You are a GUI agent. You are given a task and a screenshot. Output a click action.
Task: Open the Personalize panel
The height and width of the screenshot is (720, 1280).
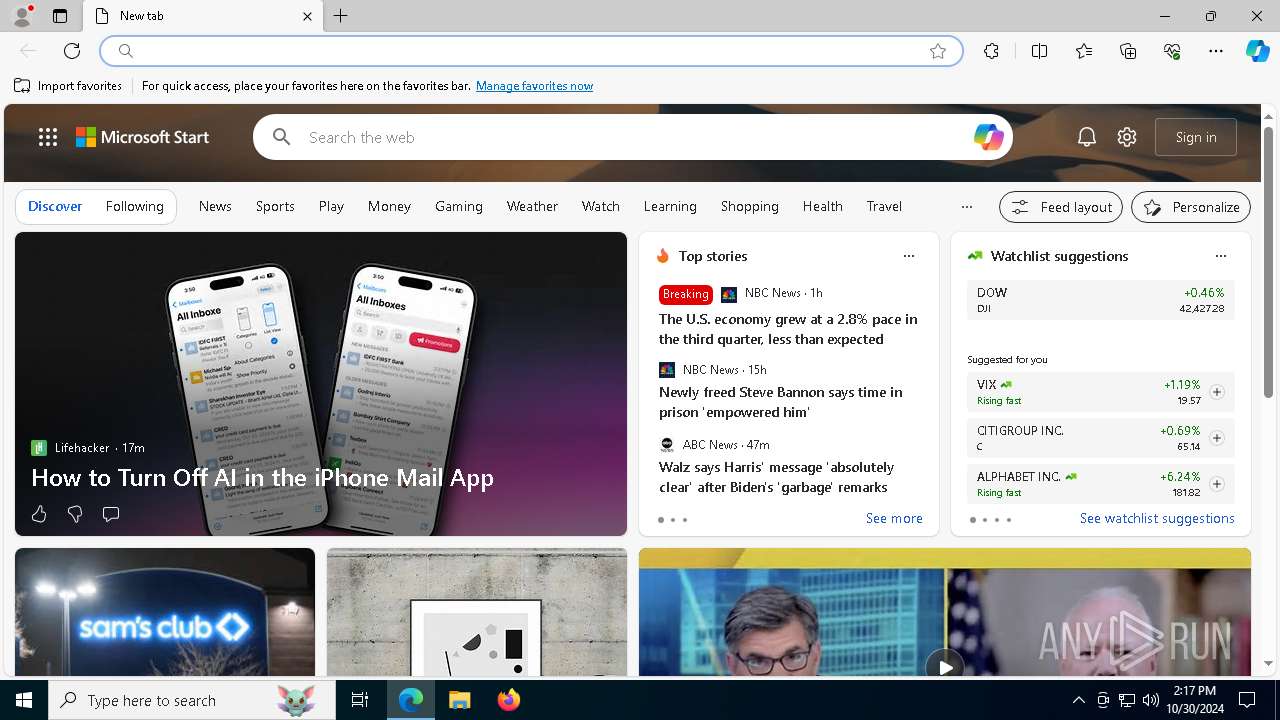[1191, 207]
